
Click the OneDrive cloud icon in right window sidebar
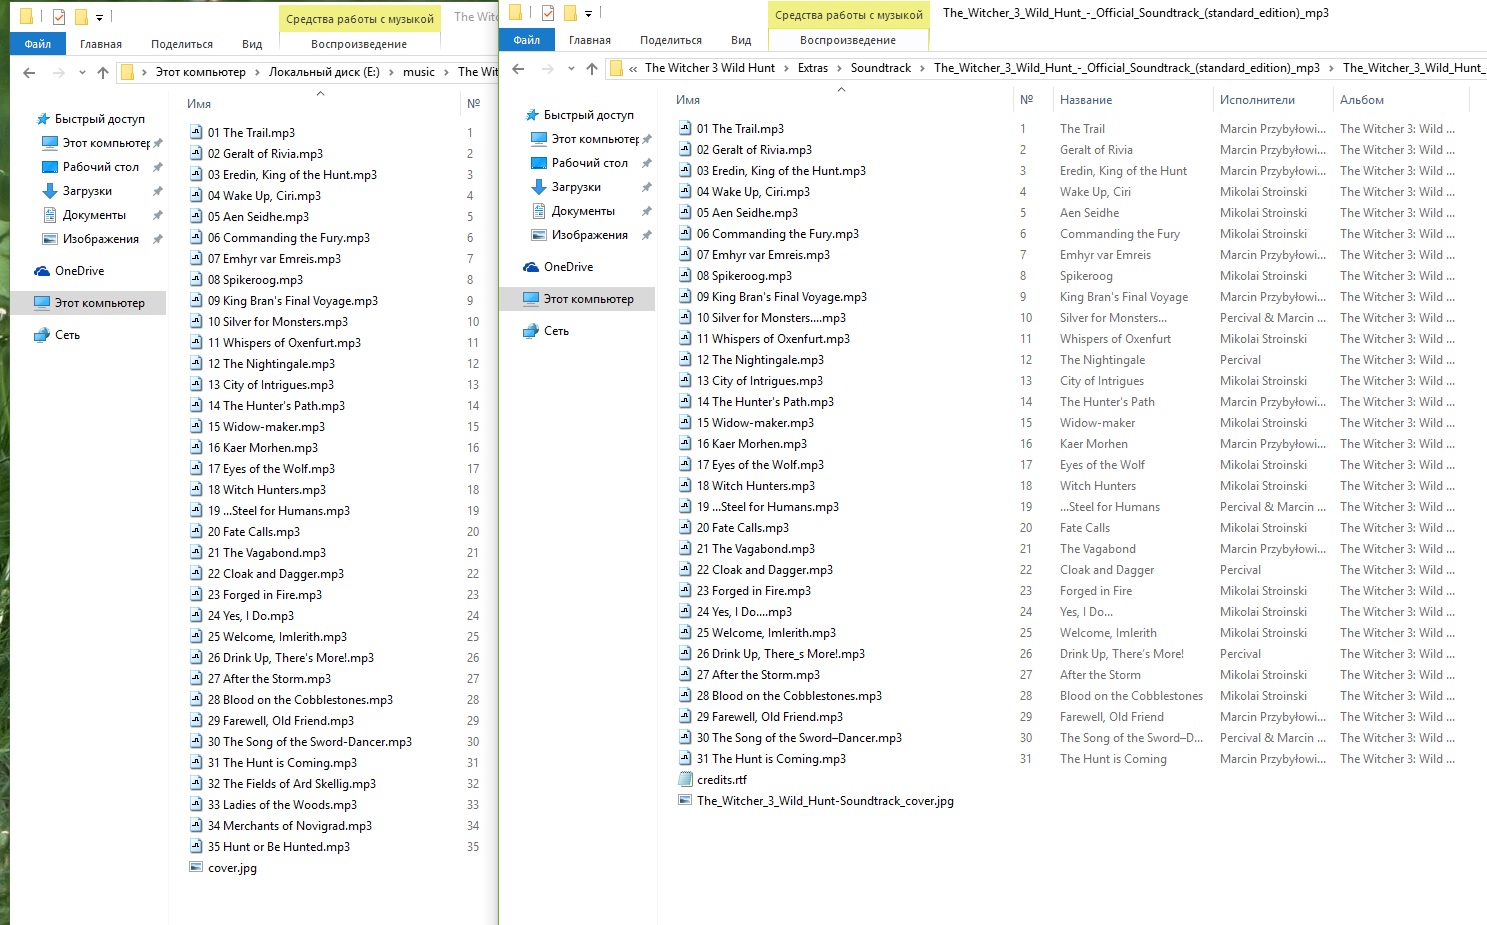point(531,267)
